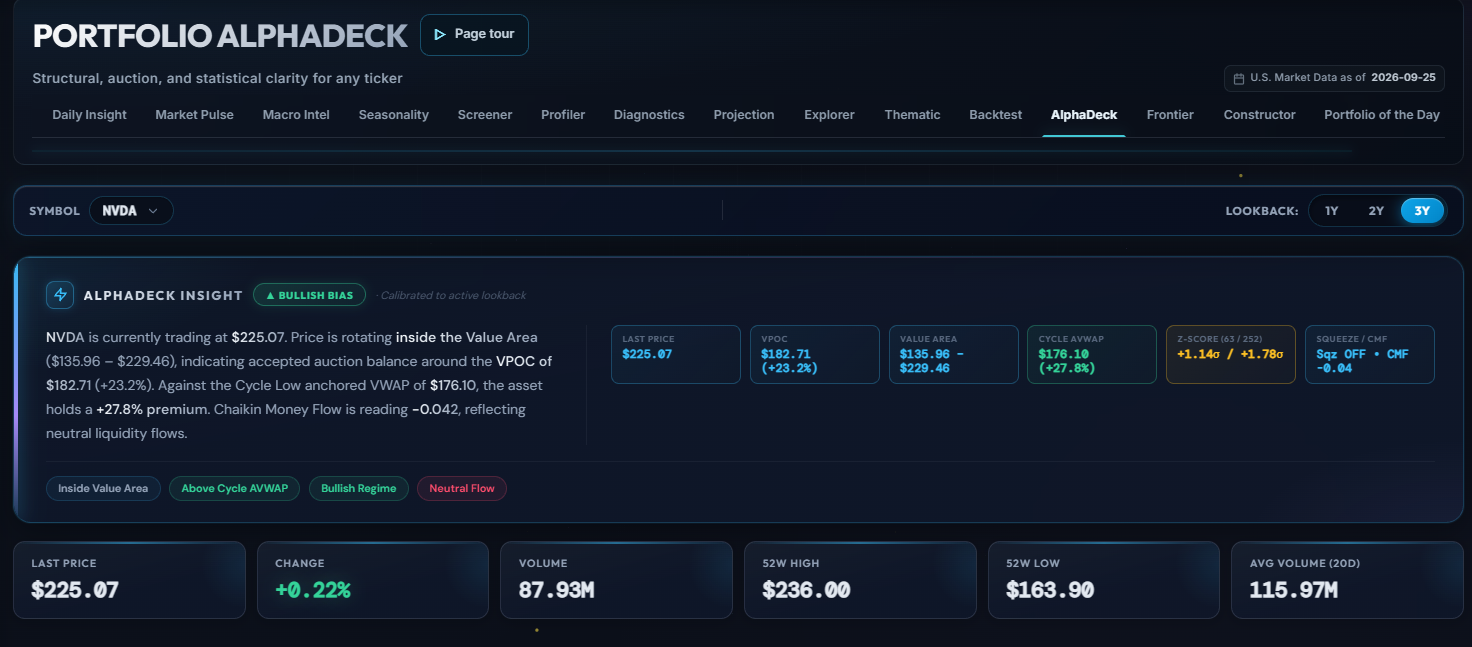Click the Change +0.22% card

(x=373, y=580)
